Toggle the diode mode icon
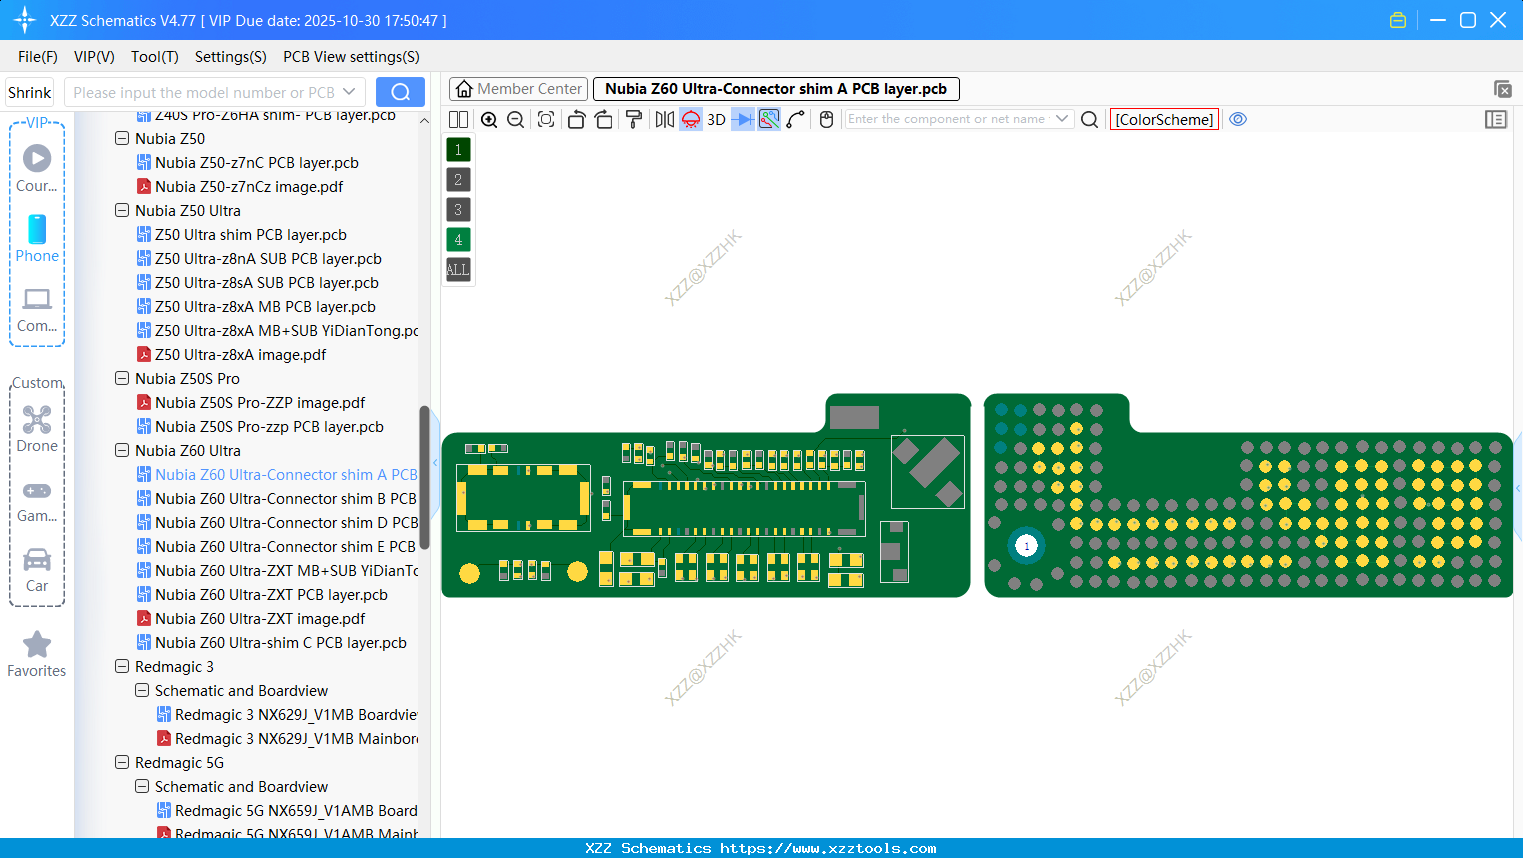Image resolution: width=1523 pixels, height=858 pixels. [x=743, y=120]
